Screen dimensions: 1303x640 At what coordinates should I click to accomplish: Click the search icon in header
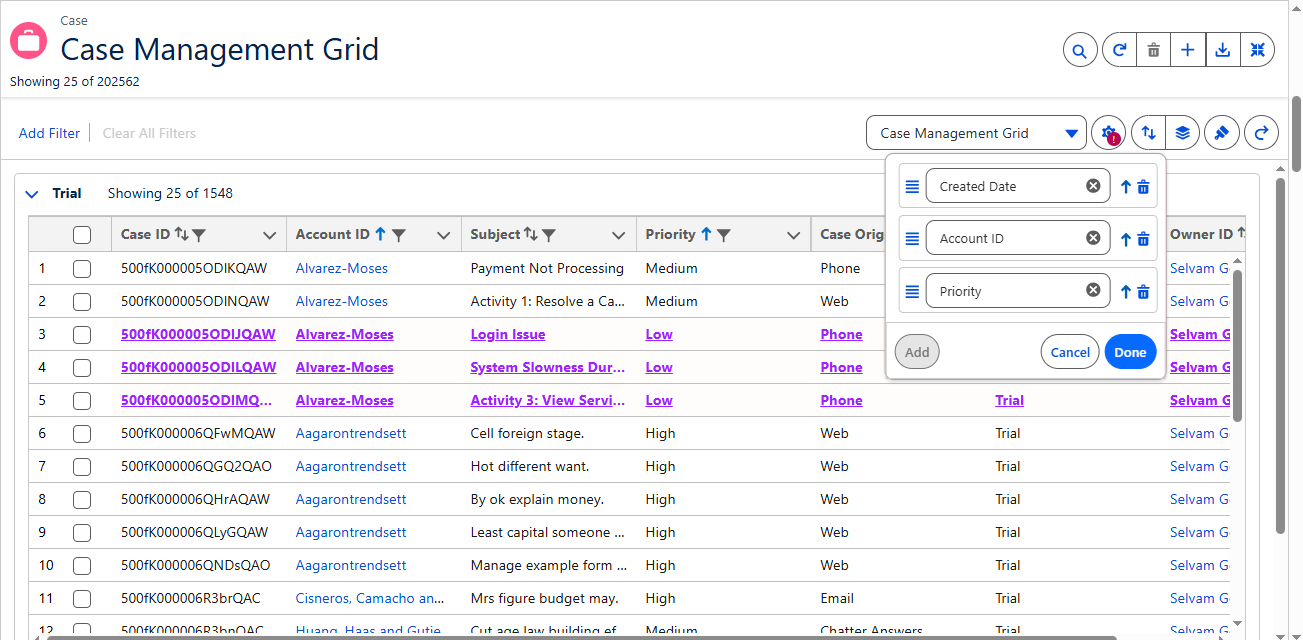(1080, 50)
